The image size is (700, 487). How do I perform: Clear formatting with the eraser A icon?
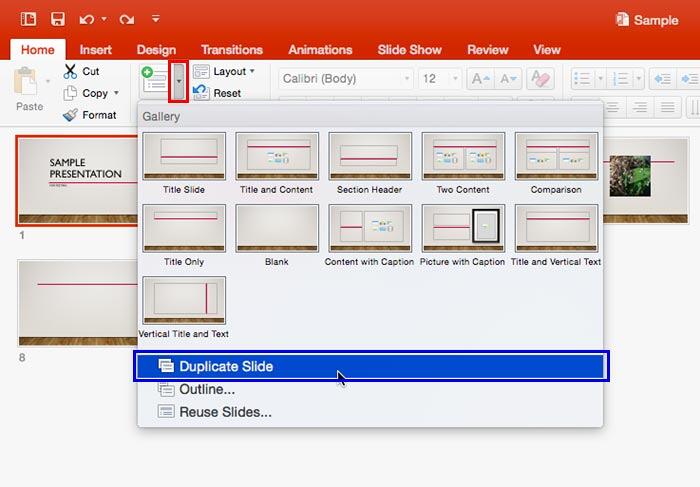540,79
